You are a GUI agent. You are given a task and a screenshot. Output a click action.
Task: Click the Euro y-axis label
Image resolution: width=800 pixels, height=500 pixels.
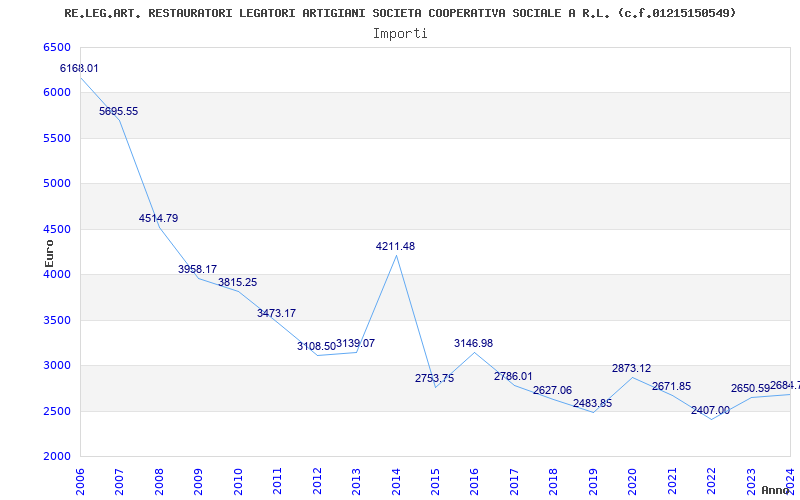(49, 254)
